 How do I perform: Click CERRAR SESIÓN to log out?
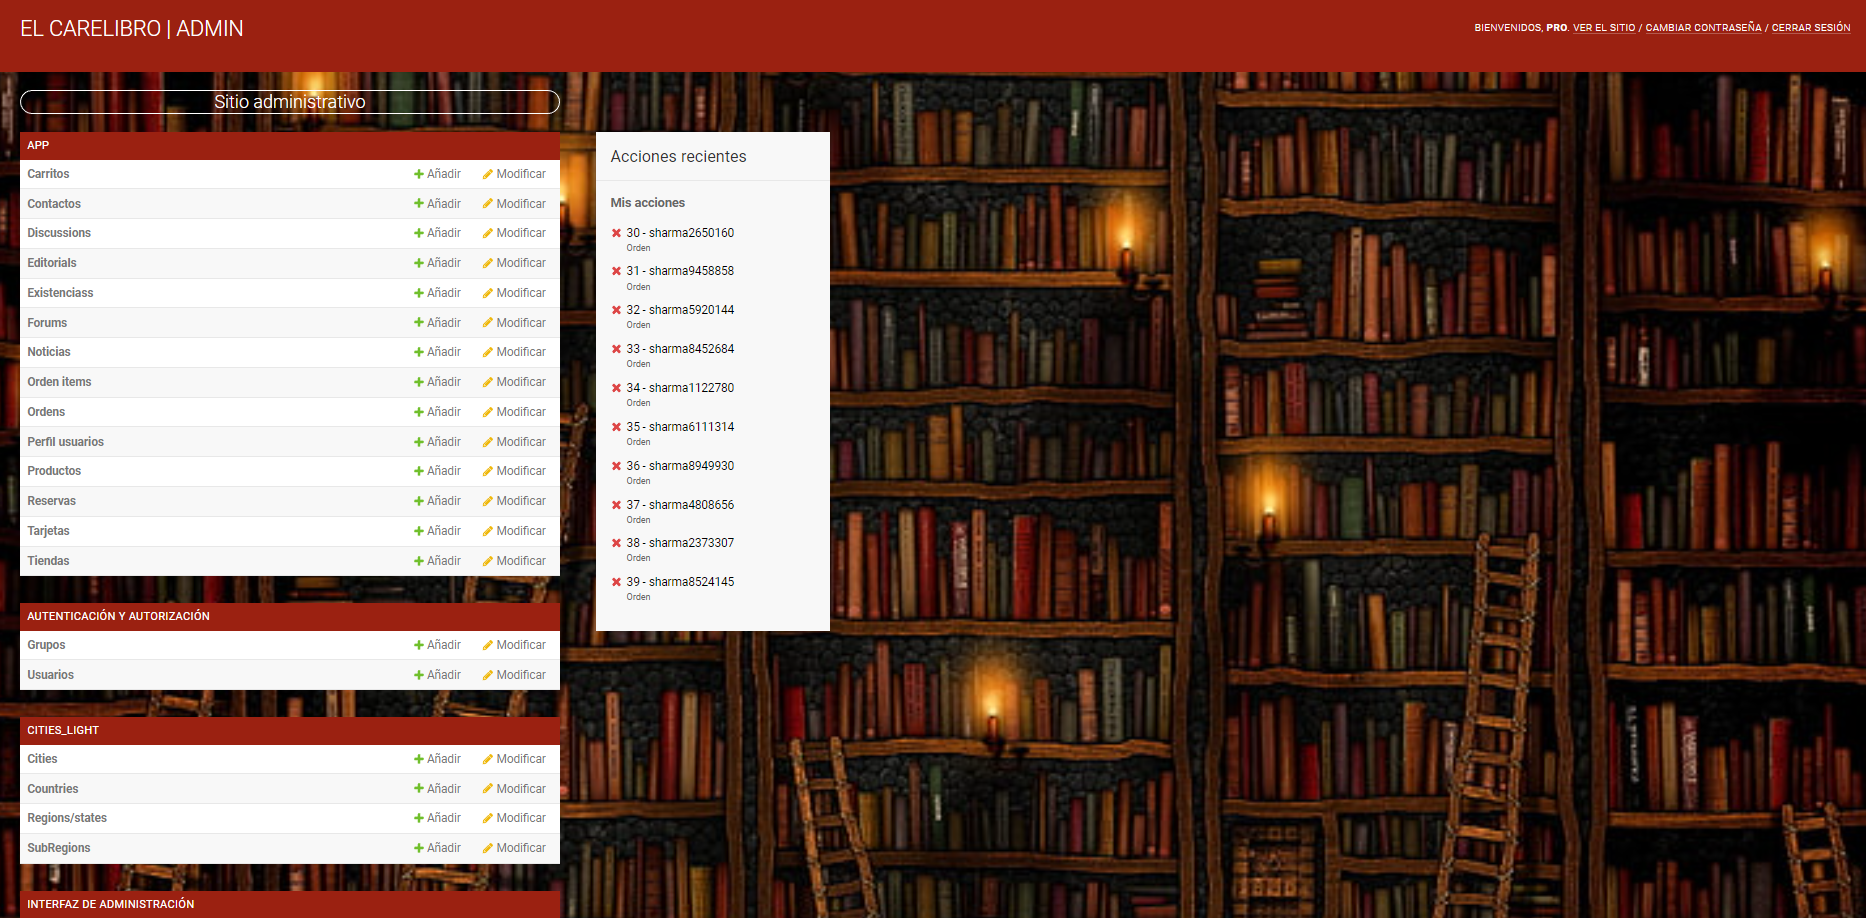coord(1810,27)
